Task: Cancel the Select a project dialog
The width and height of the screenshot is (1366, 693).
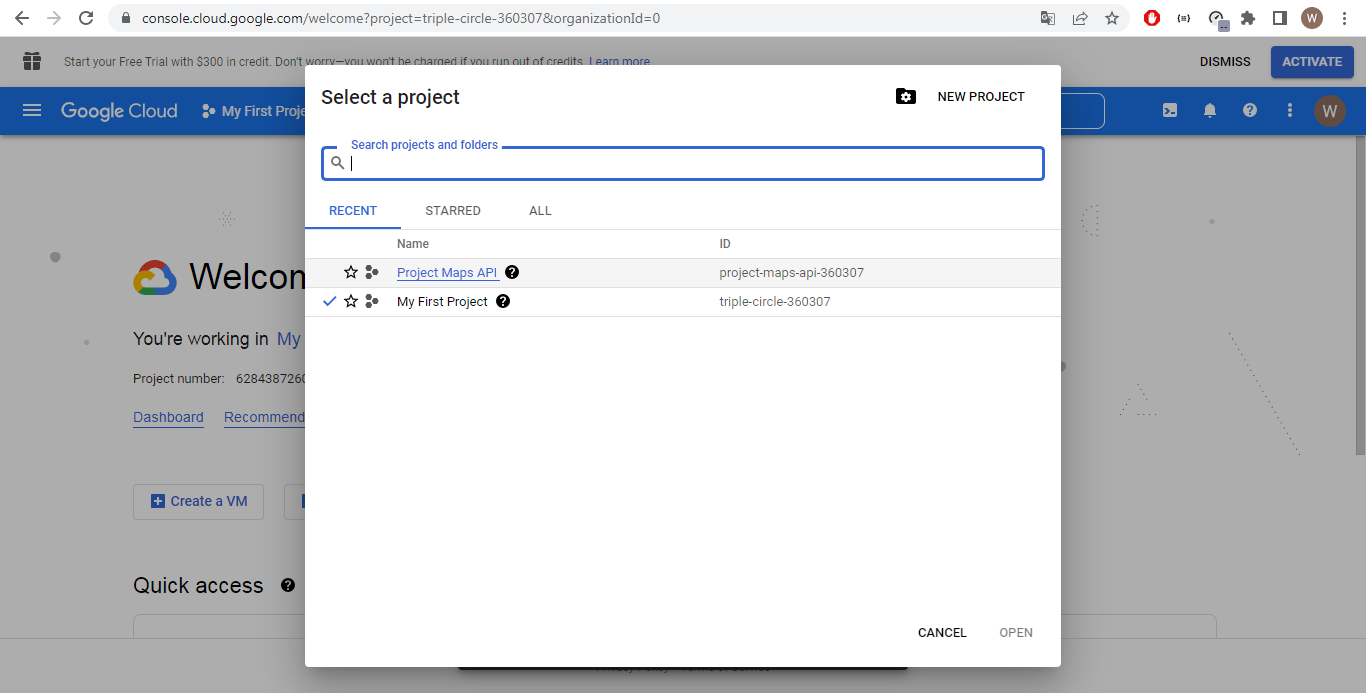Action: click(942, 632)
